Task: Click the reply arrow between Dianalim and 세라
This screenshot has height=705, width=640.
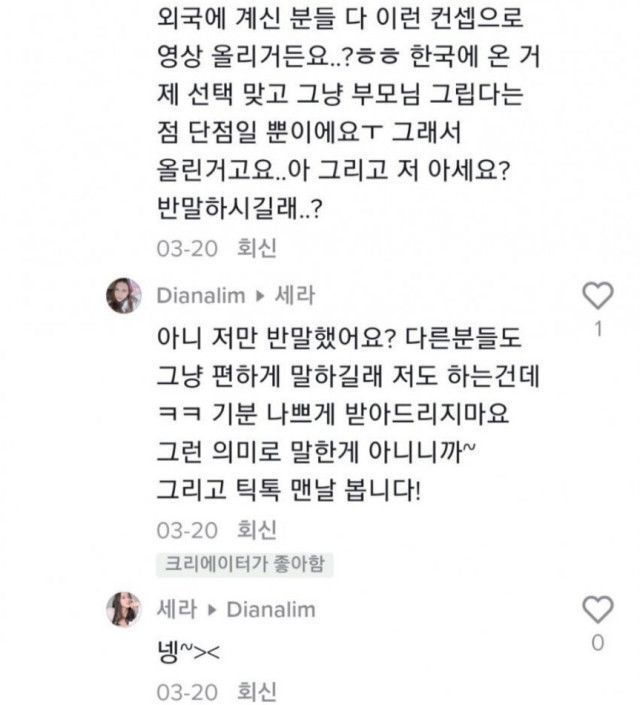Action: click(x=263, y=296)
